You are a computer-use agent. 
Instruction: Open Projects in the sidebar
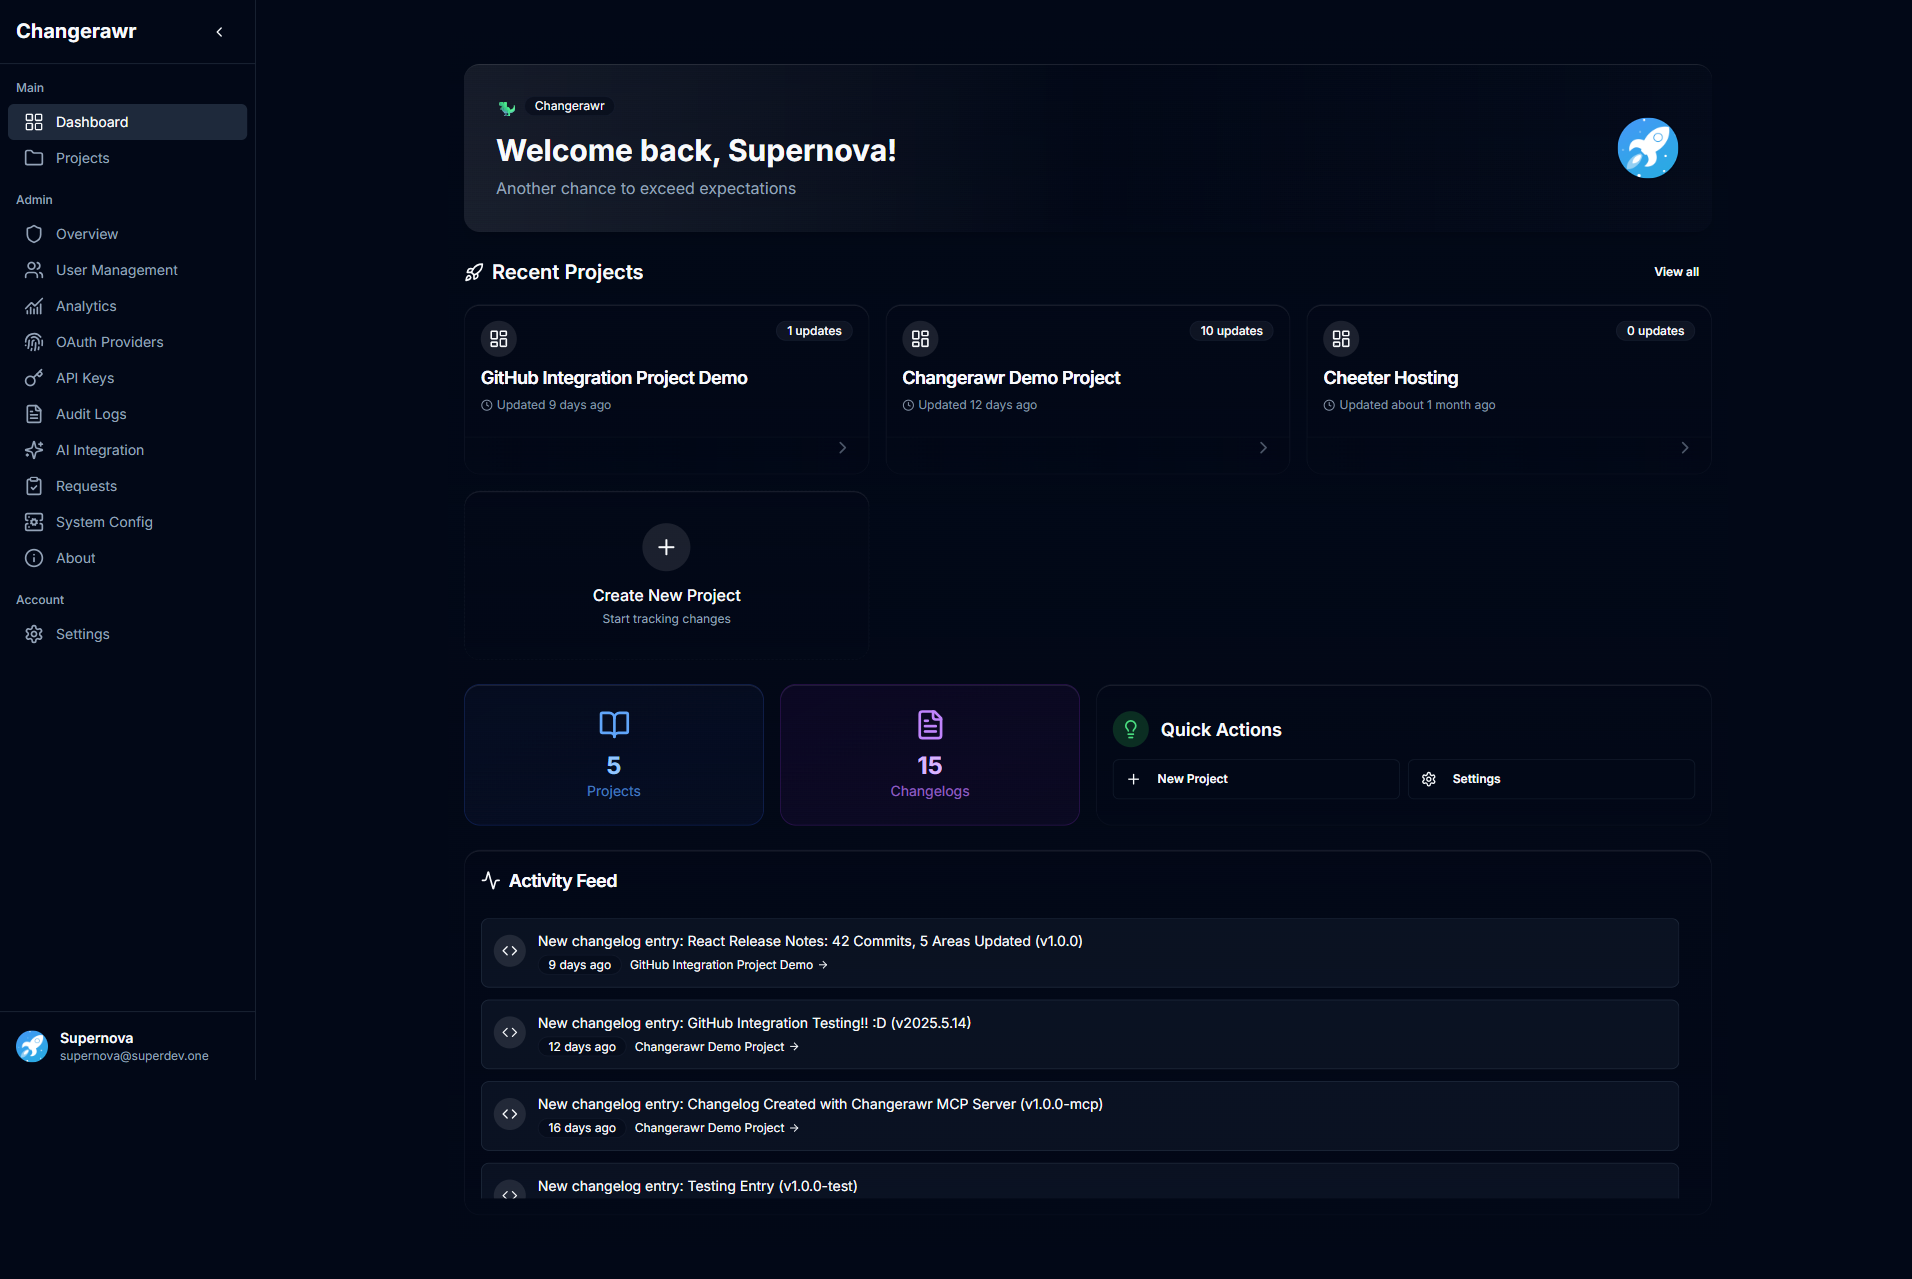127,158
